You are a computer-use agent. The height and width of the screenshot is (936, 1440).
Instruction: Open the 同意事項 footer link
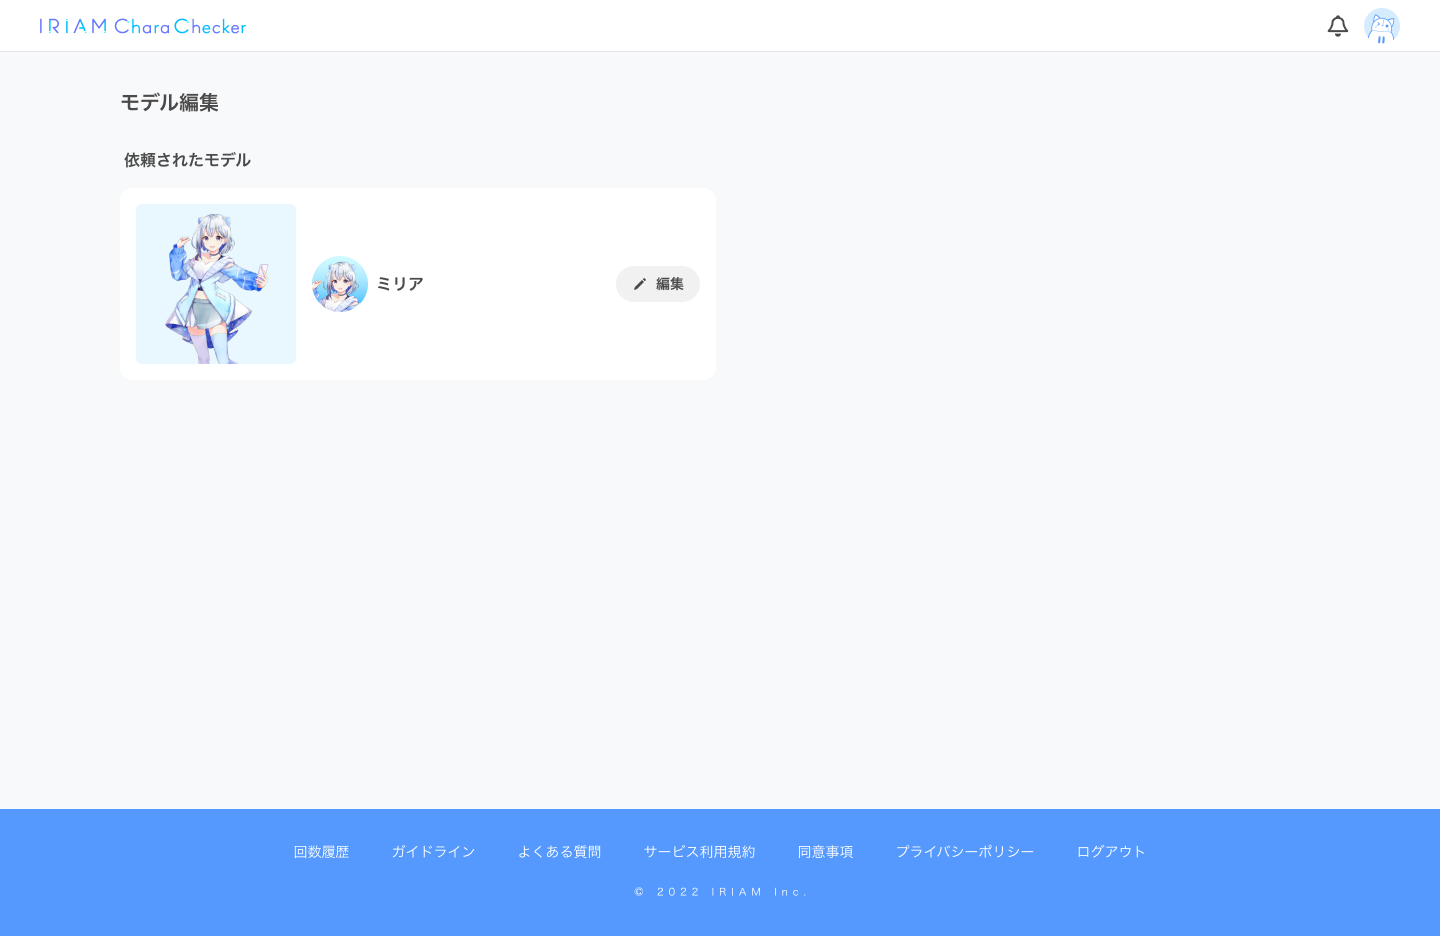[x=825, y=852]
